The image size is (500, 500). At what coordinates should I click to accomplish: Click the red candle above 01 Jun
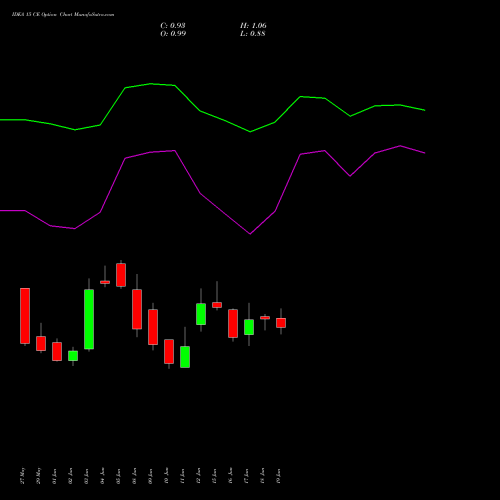tap(57, 351)
